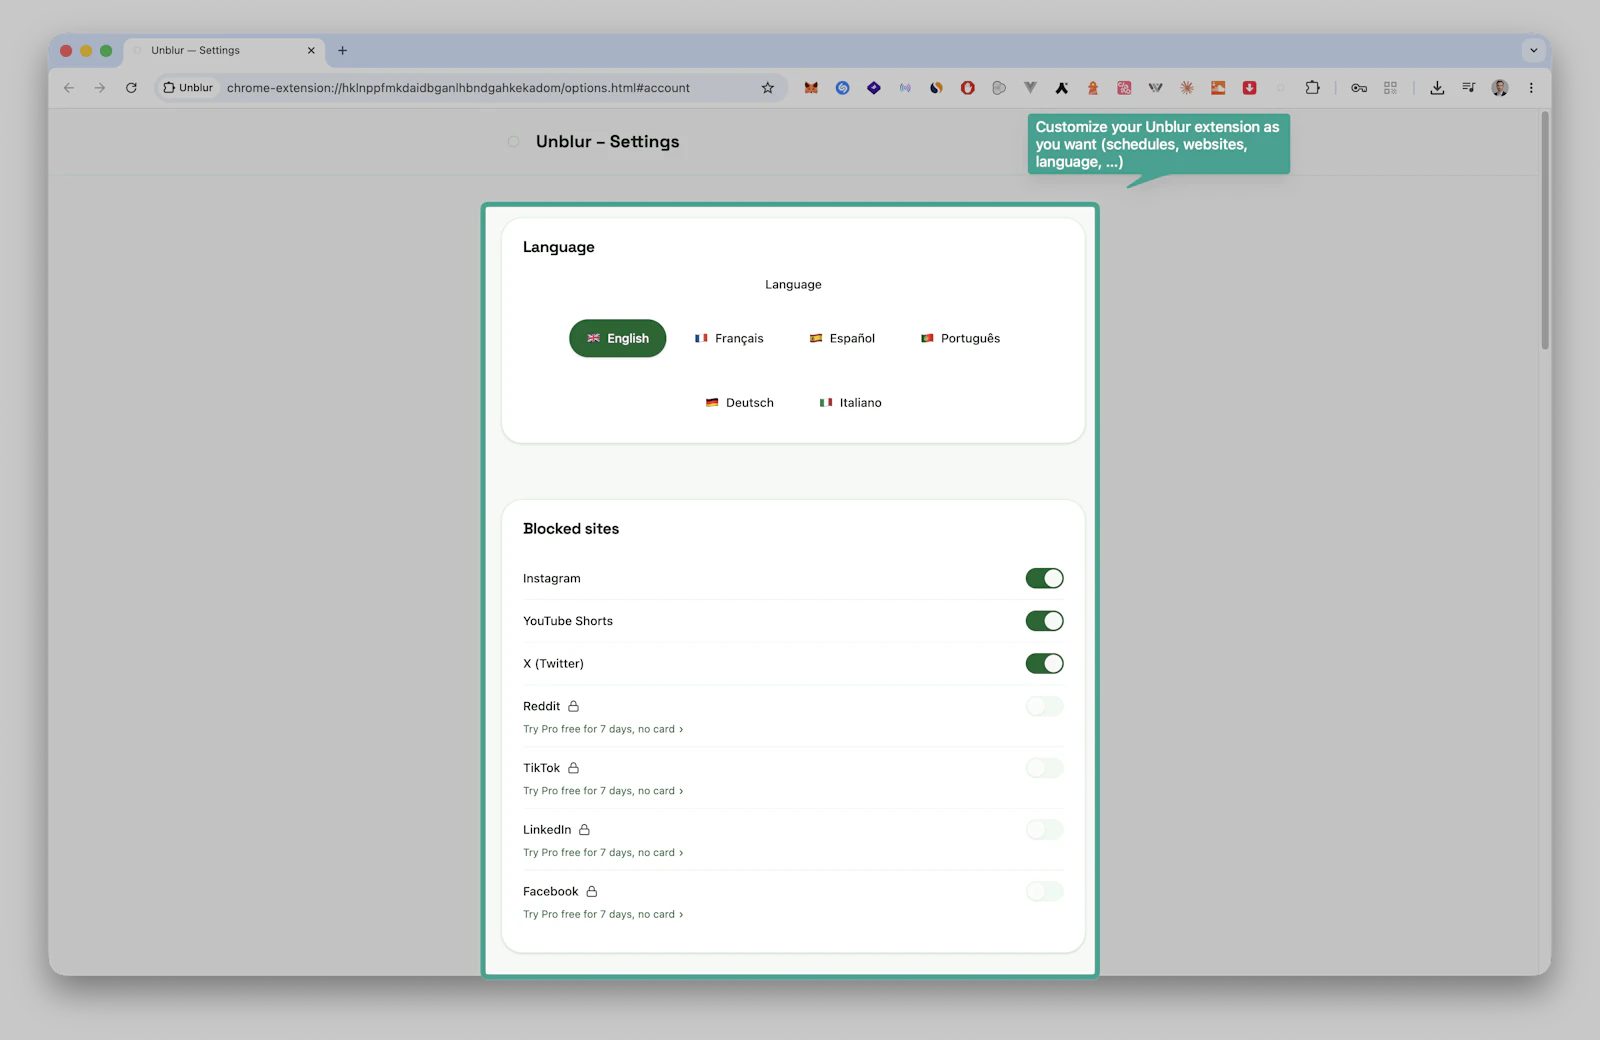Switch language to Français
Screen dimensions: 1600x1040
click(x=729, y=338)
